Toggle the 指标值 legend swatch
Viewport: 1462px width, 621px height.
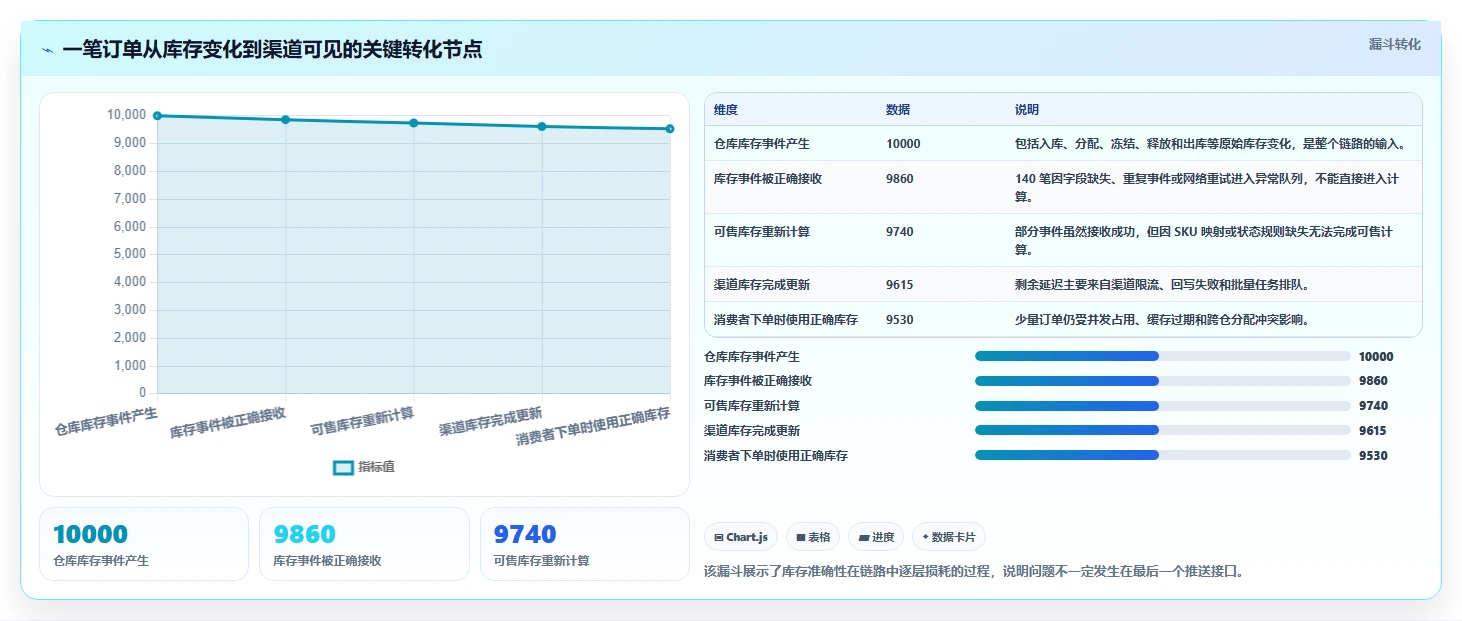(343, 467)
